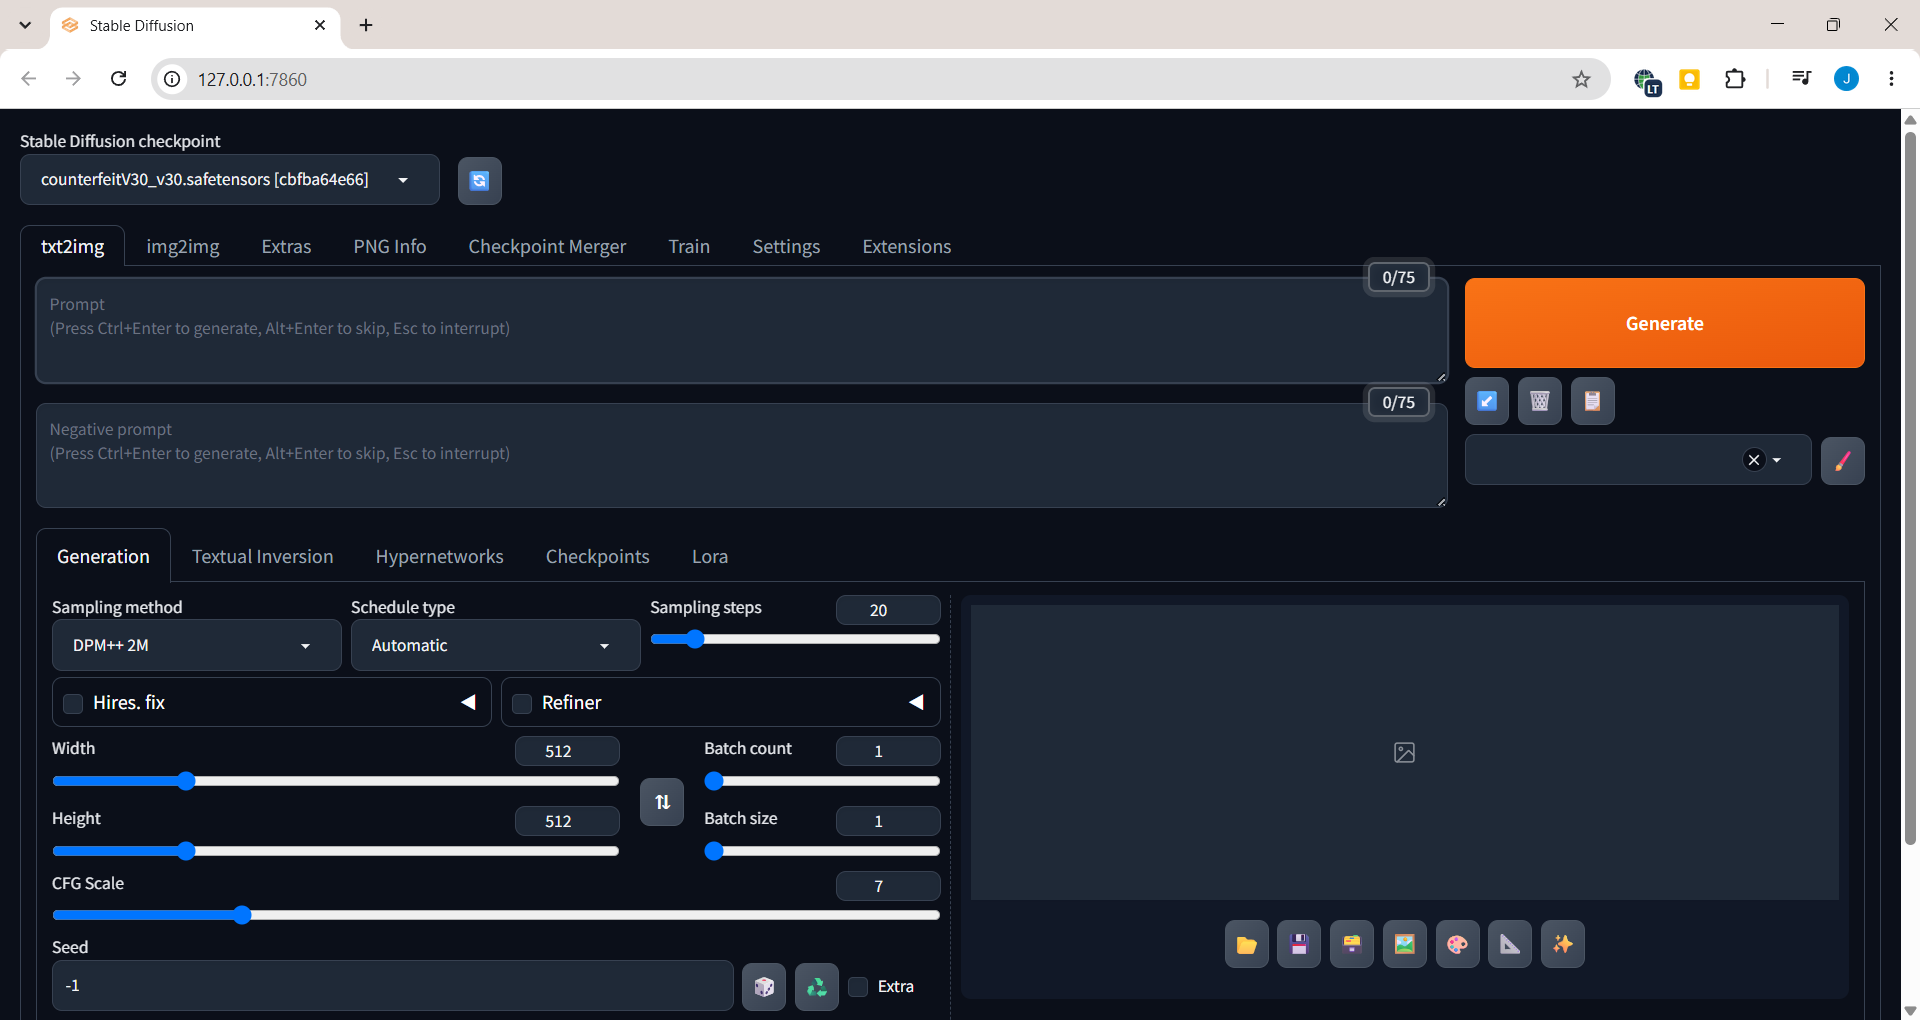
Task: Send image to inpaint palette icon
Action: coord(1458,944)
